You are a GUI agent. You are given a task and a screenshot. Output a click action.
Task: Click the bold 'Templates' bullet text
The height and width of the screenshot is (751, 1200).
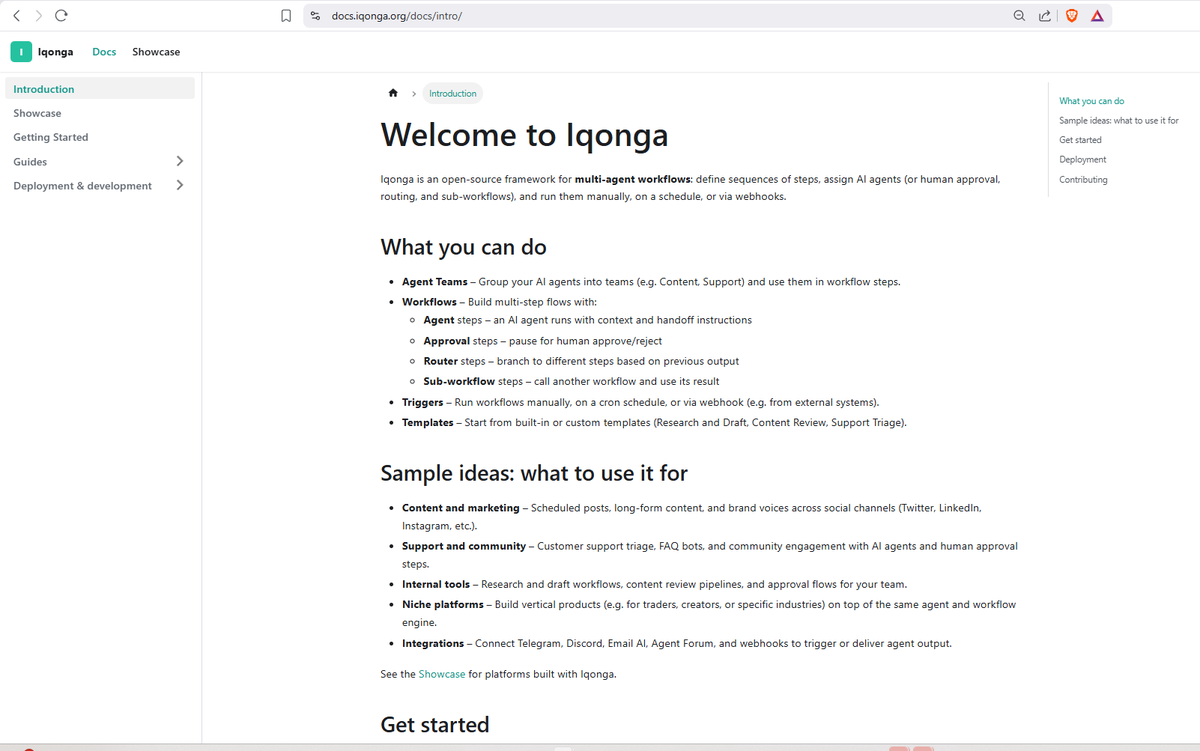pyautogui.click(x=428, y=422)
